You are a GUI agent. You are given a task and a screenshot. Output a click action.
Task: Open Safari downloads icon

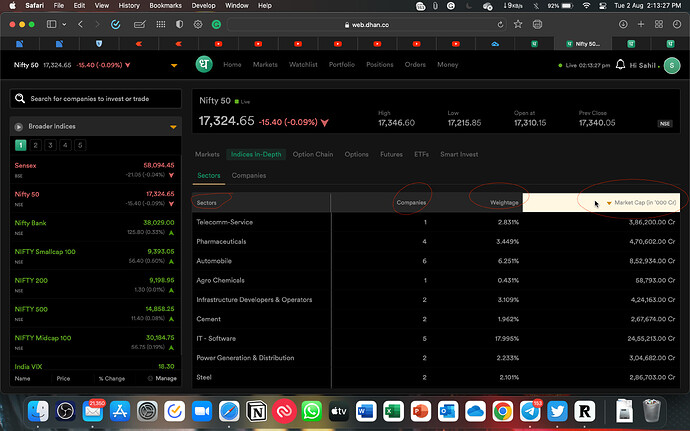623,24
